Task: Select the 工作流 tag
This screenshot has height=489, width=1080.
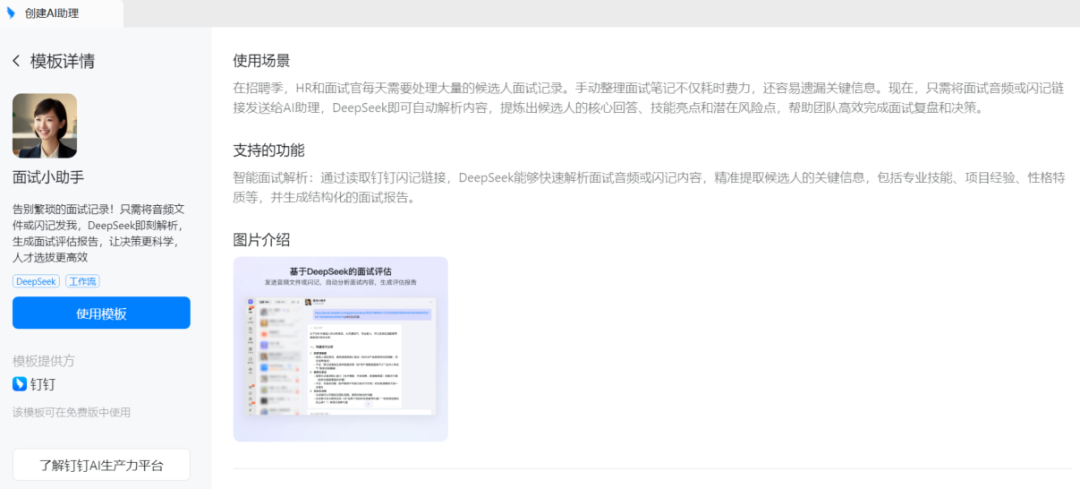Action: [83, 281]
